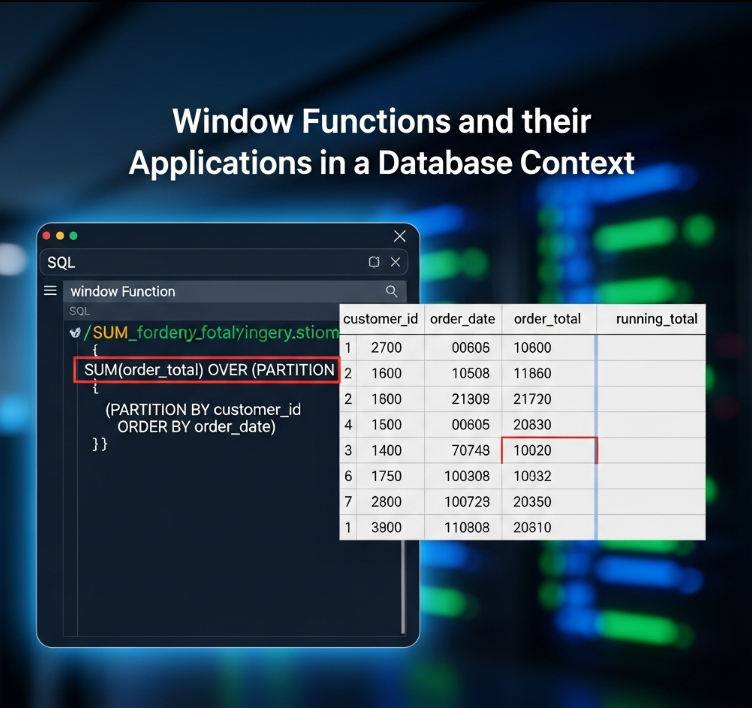The image size is (752, 708).
Task: Click the green window dot
Action: pyautogui.click(x=73, y=236)
